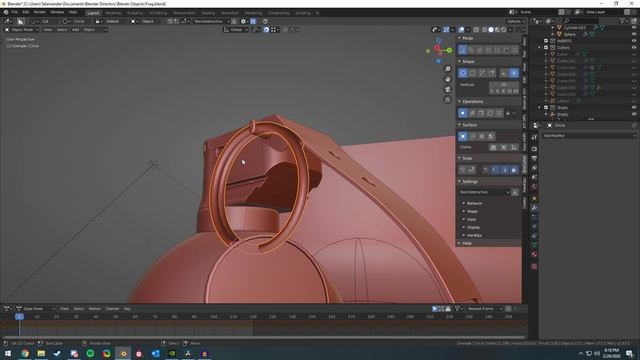Click the current frame marker in the timeline

click(x=19, y=316)
